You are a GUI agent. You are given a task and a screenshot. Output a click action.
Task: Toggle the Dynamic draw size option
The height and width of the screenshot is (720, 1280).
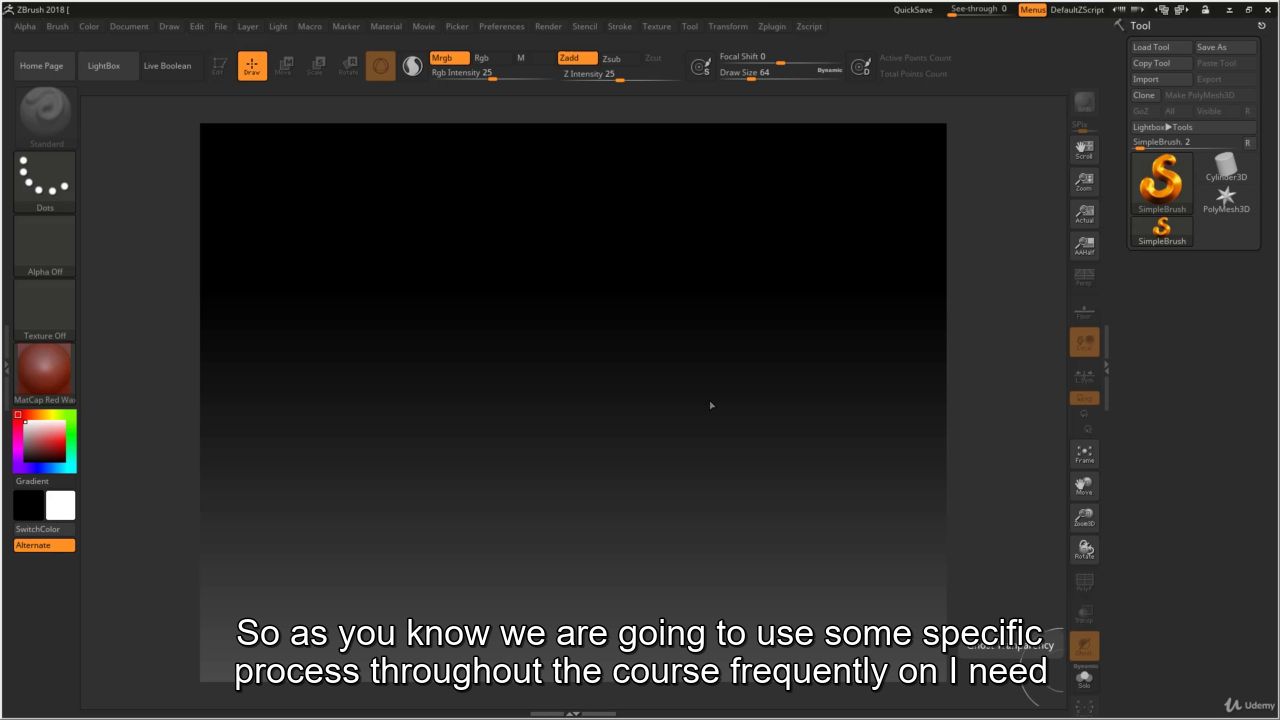(829, 70)
